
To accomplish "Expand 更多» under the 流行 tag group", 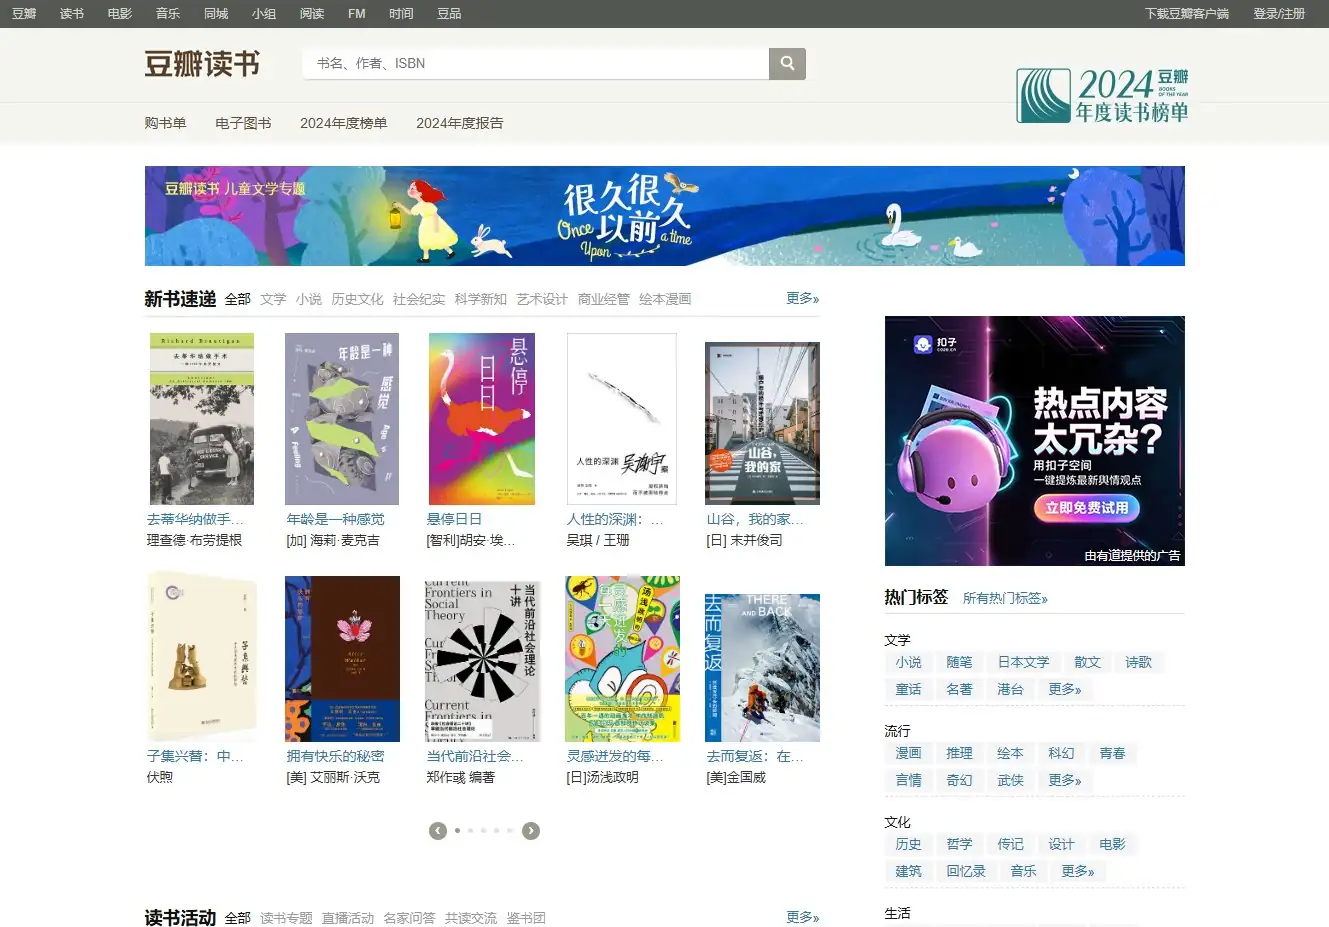I will (x=1066, y=780).
